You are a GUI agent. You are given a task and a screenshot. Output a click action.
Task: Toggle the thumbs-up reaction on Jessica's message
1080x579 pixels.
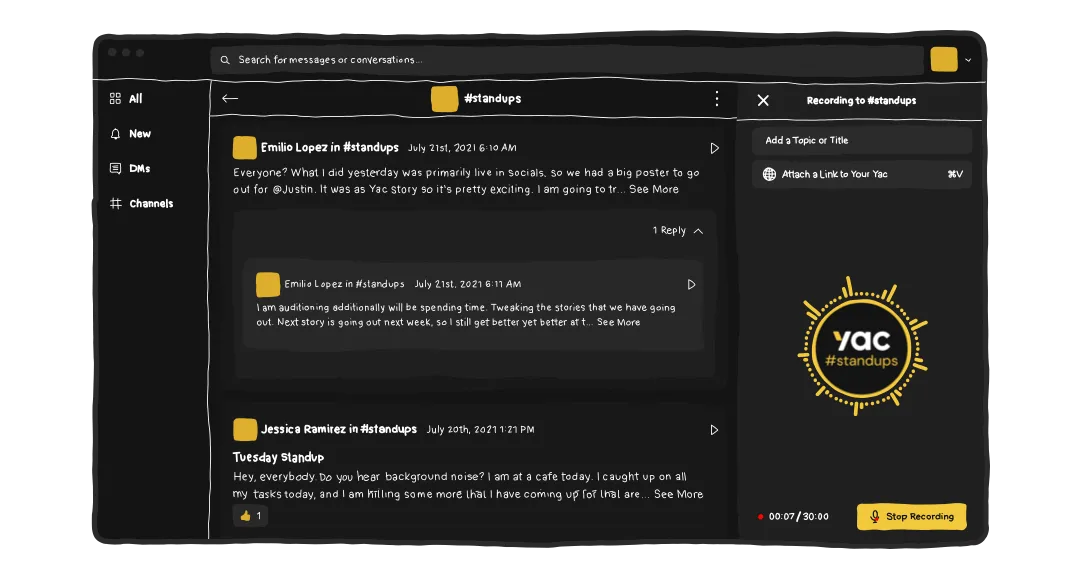pos(251,516)
